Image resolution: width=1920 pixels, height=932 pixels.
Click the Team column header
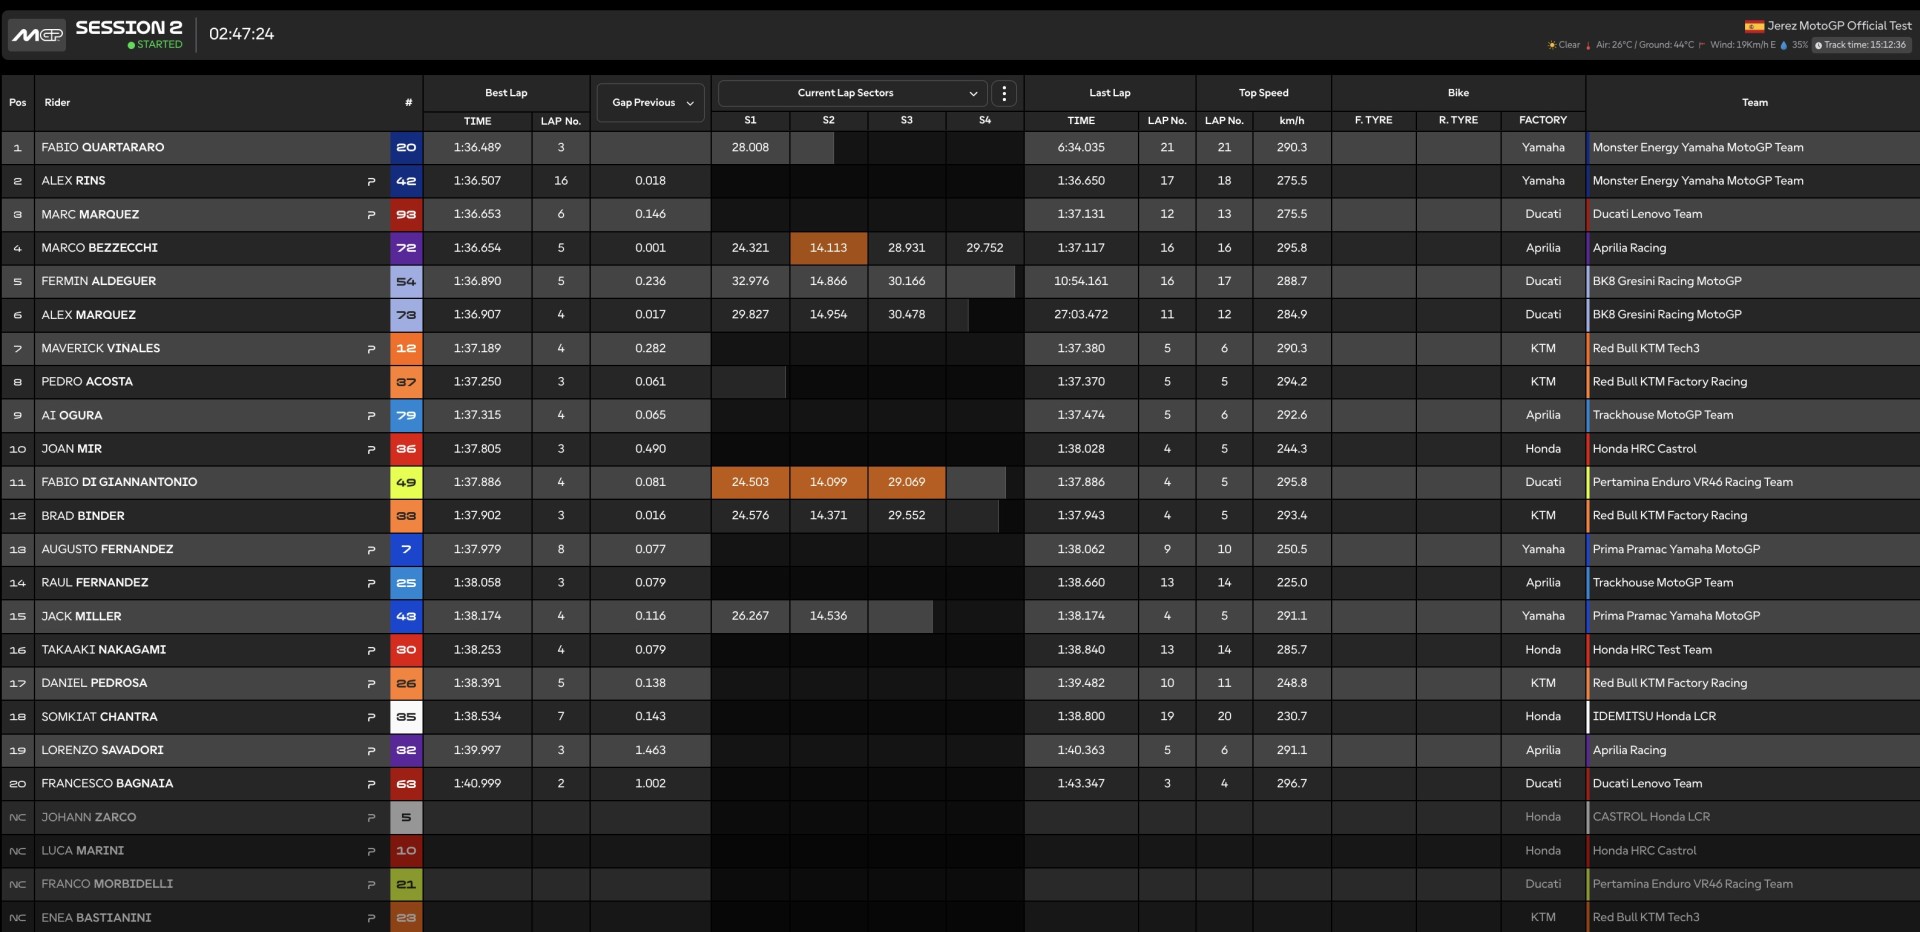coord(1754,102)
